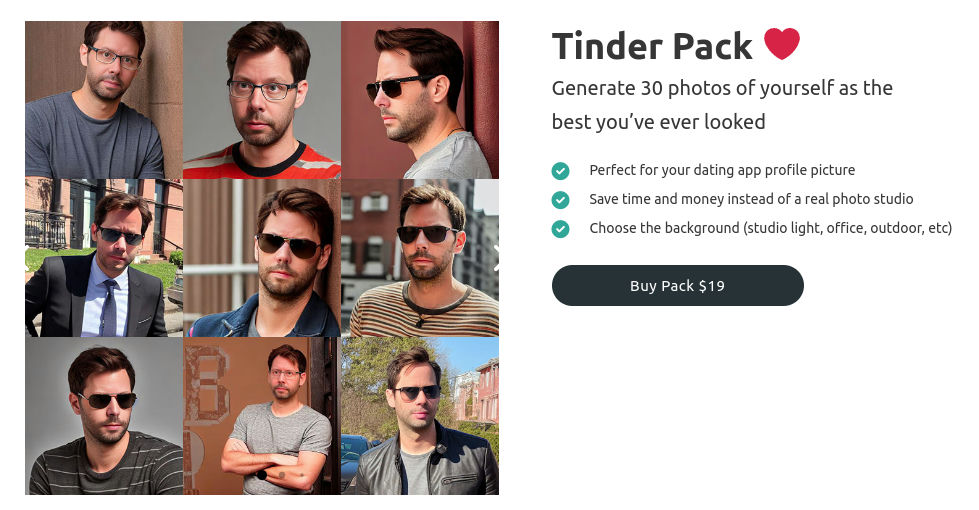Advance the gallery with the right carousel arrow
This screenshot has width=979, height=510.
(x=496, y=257)
